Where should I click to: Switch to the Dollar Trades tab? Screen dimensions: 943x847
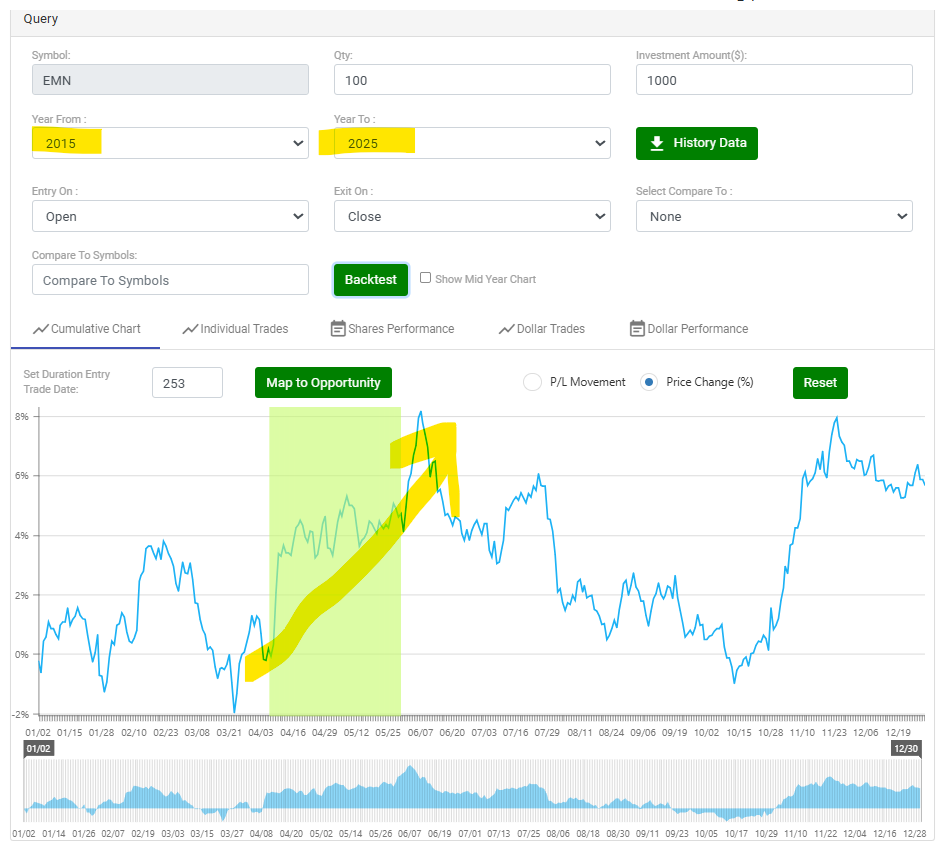542,329
